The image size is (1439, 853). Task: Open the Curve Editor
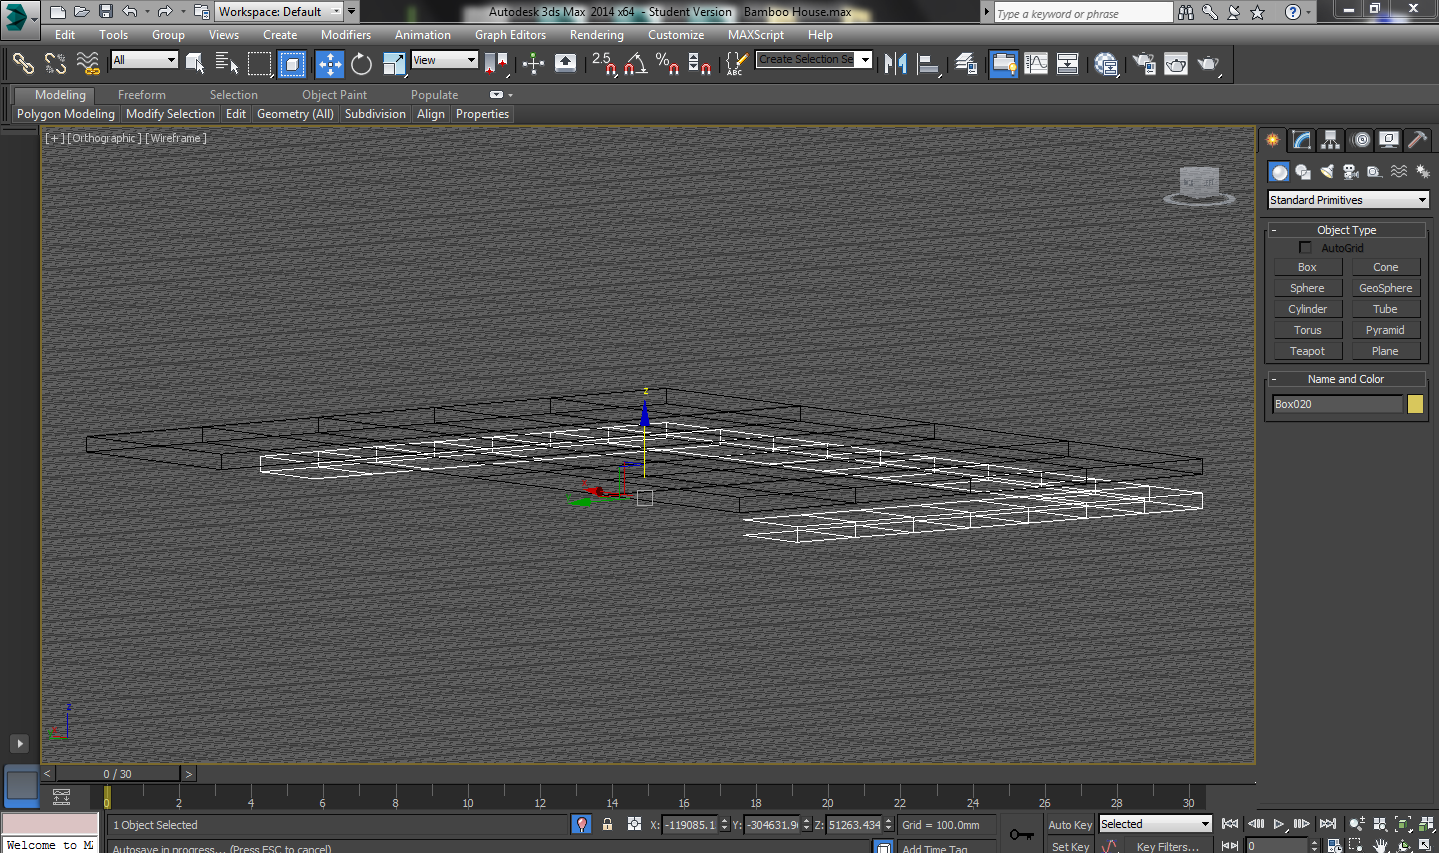1036,64
